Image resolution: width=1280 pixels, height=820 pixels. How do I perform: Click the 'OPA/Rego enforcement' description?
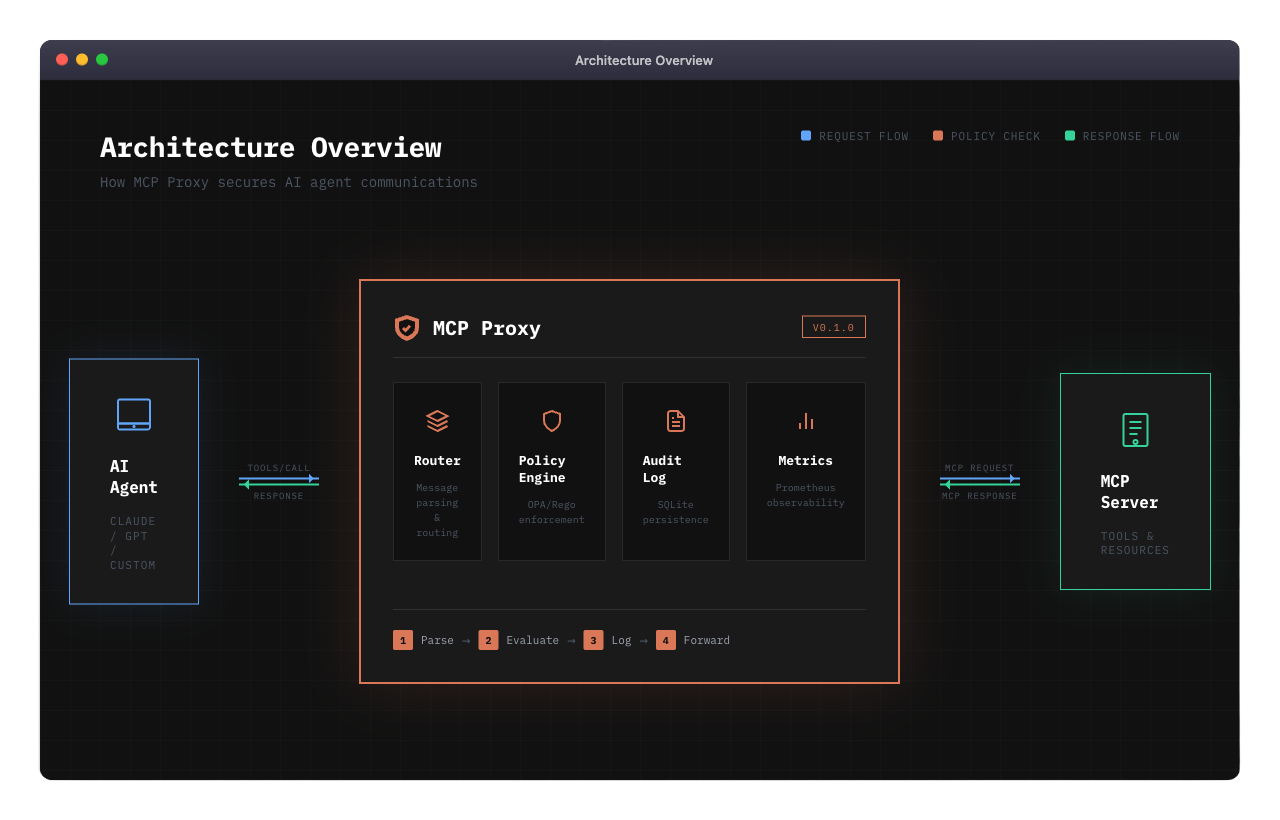click(552, 512)
